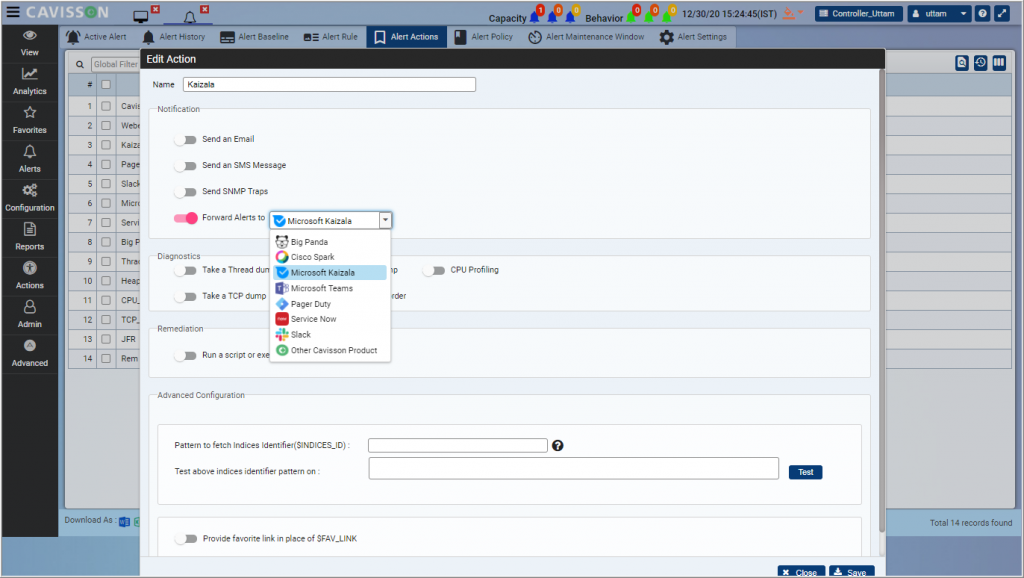
Task: Click the red Capacity alert bell
Action: 535,16
